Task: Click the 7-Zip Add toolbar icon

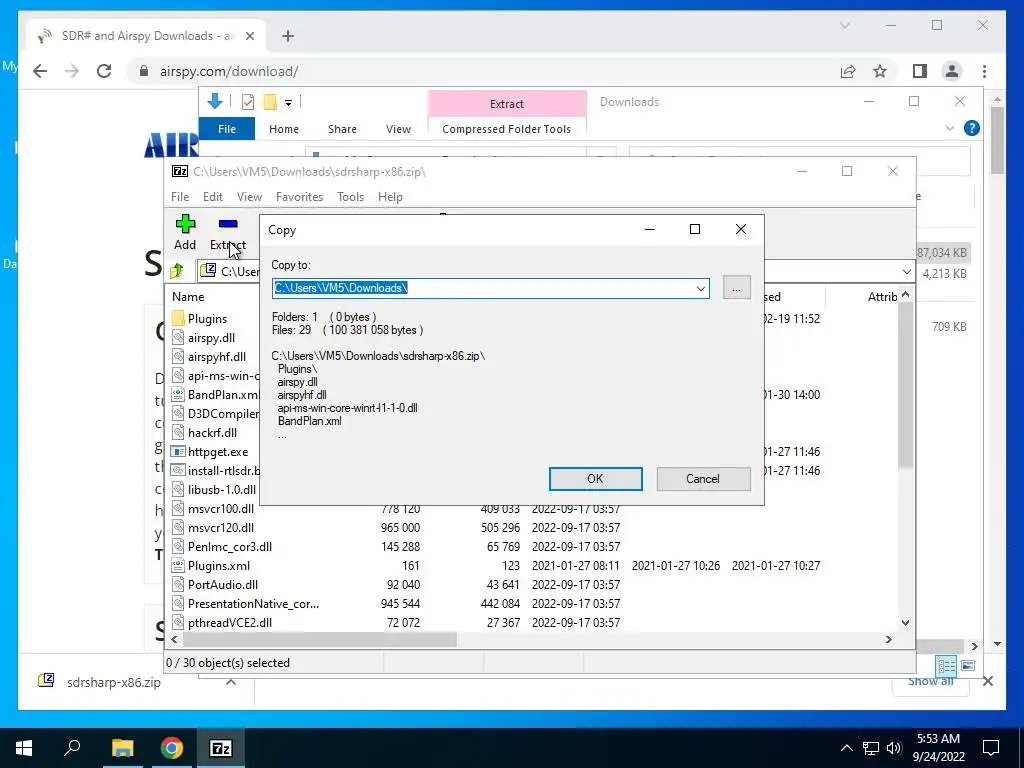Action: click(x=185, y=224)
